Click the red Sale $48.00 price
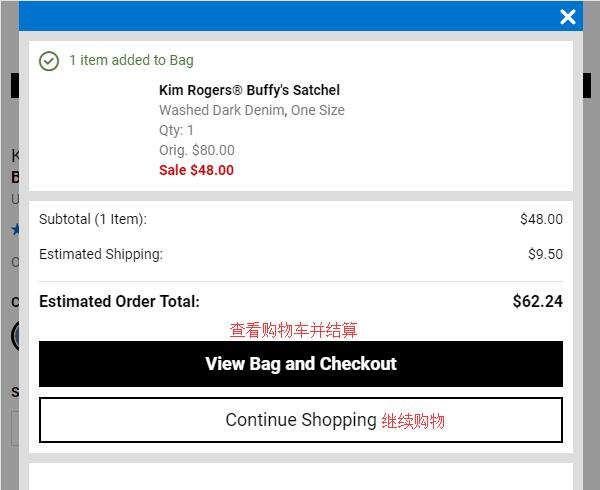This screenshot has width=600, height=490. pyautogui.click(x=196, y=170)
